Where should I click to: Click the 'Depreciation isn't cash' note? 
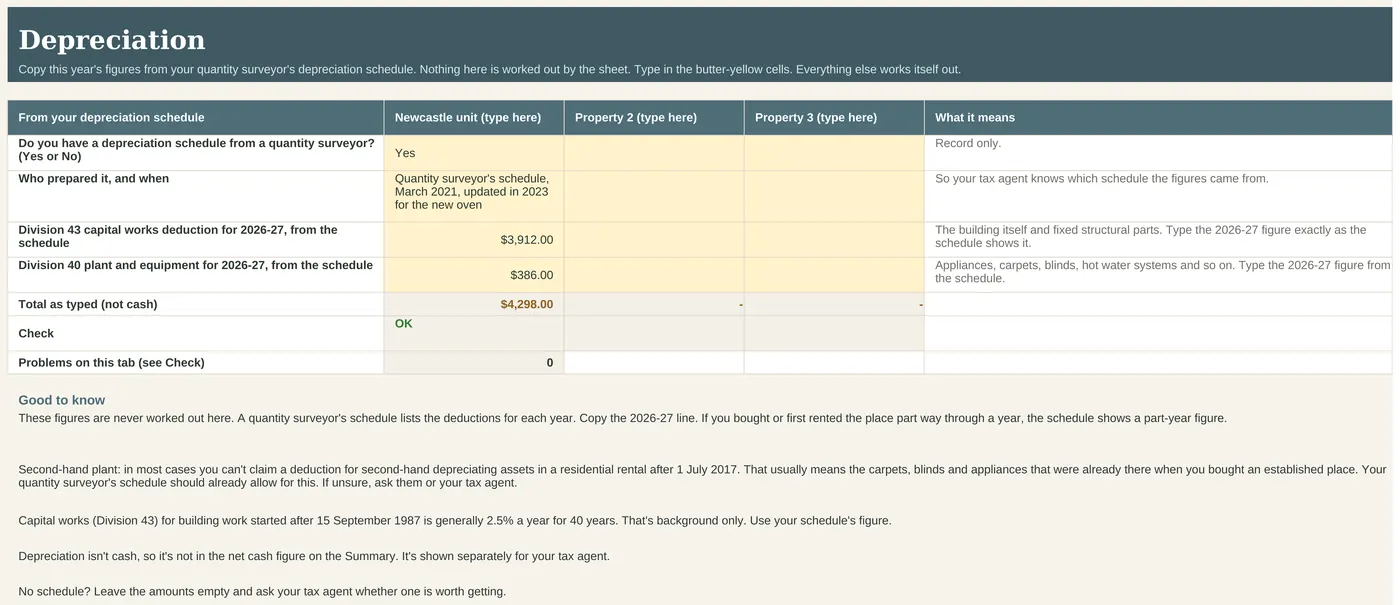click(x=314, y=556)
